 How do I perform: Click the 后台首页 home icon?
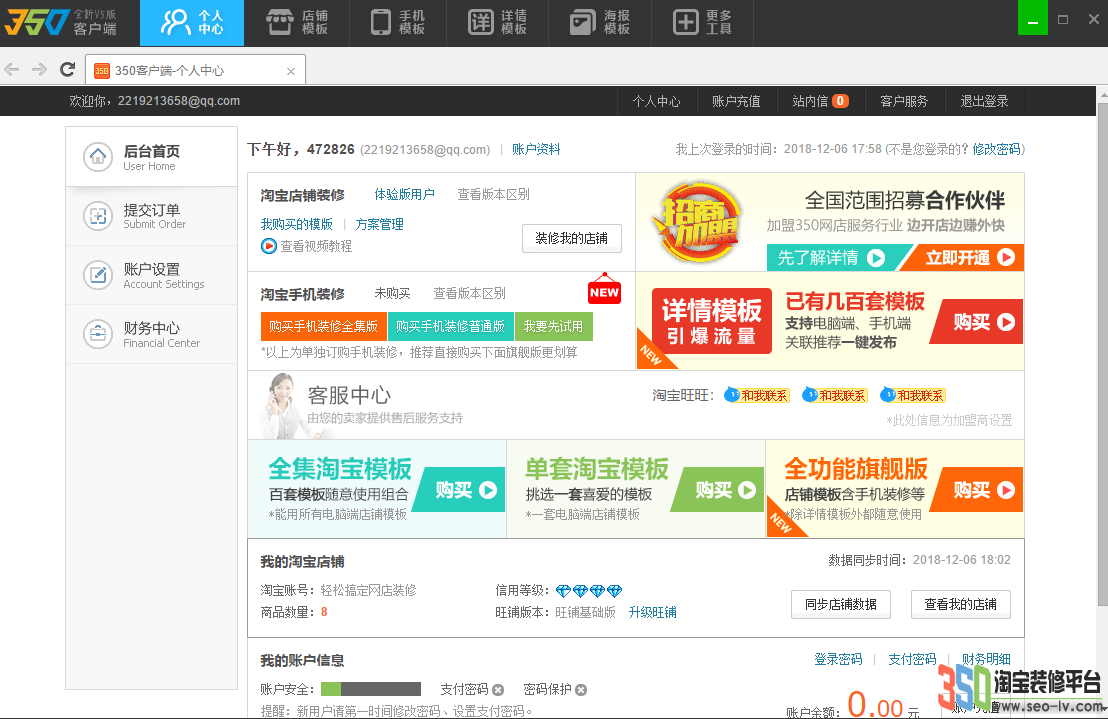coord(98,157)
